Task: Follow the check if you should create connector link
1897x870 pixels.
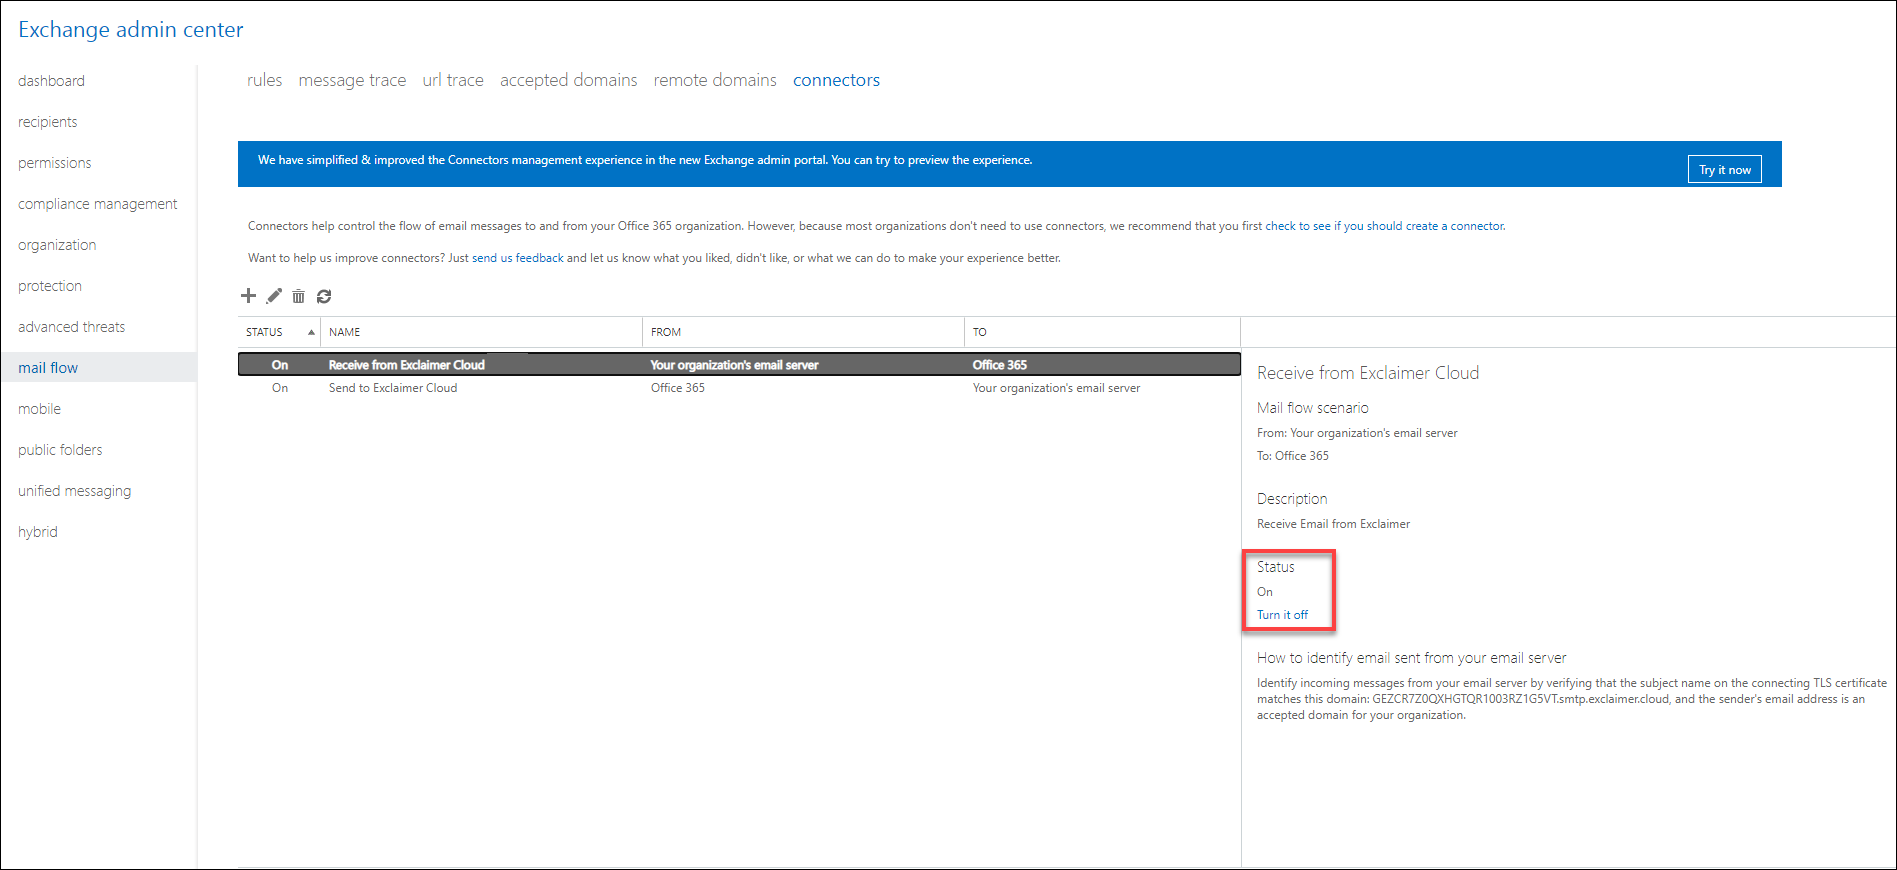Action: click(1384, 226)
